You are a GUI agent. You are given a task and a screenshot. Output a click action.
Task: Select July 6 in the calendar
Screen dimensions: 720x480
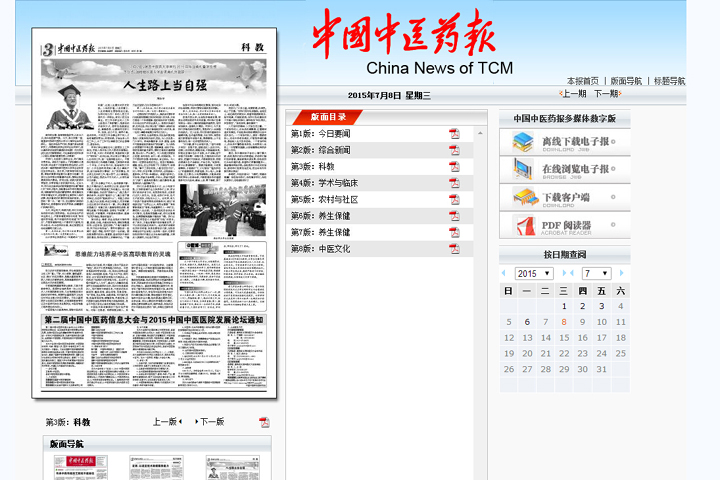(527, 322)
